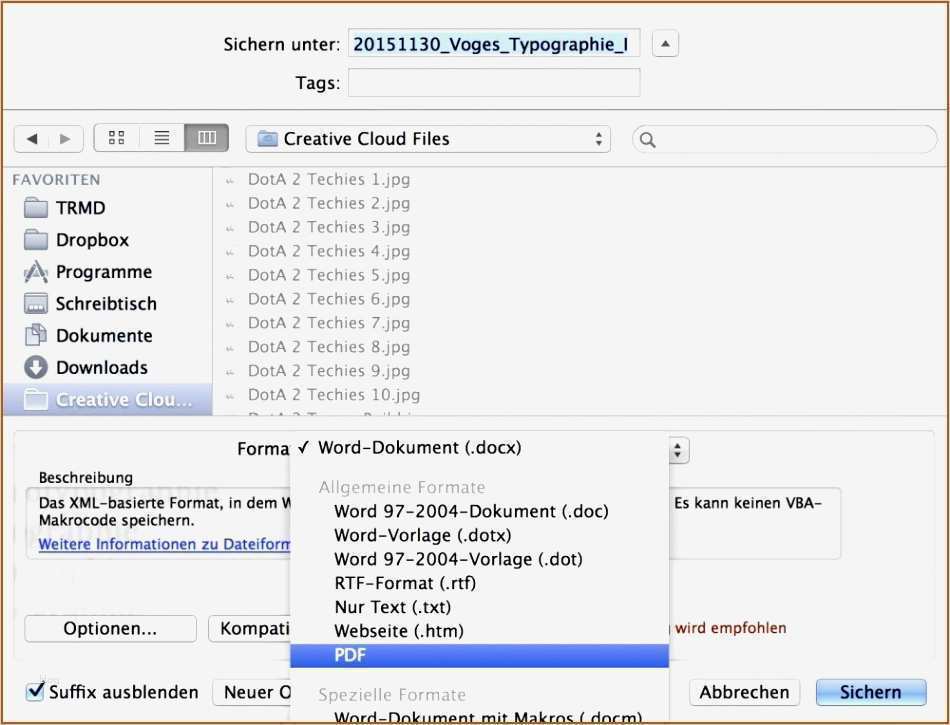Uncheck the Suffix ausblenden checkbox
950x725 pixels.
coord(35,691)
